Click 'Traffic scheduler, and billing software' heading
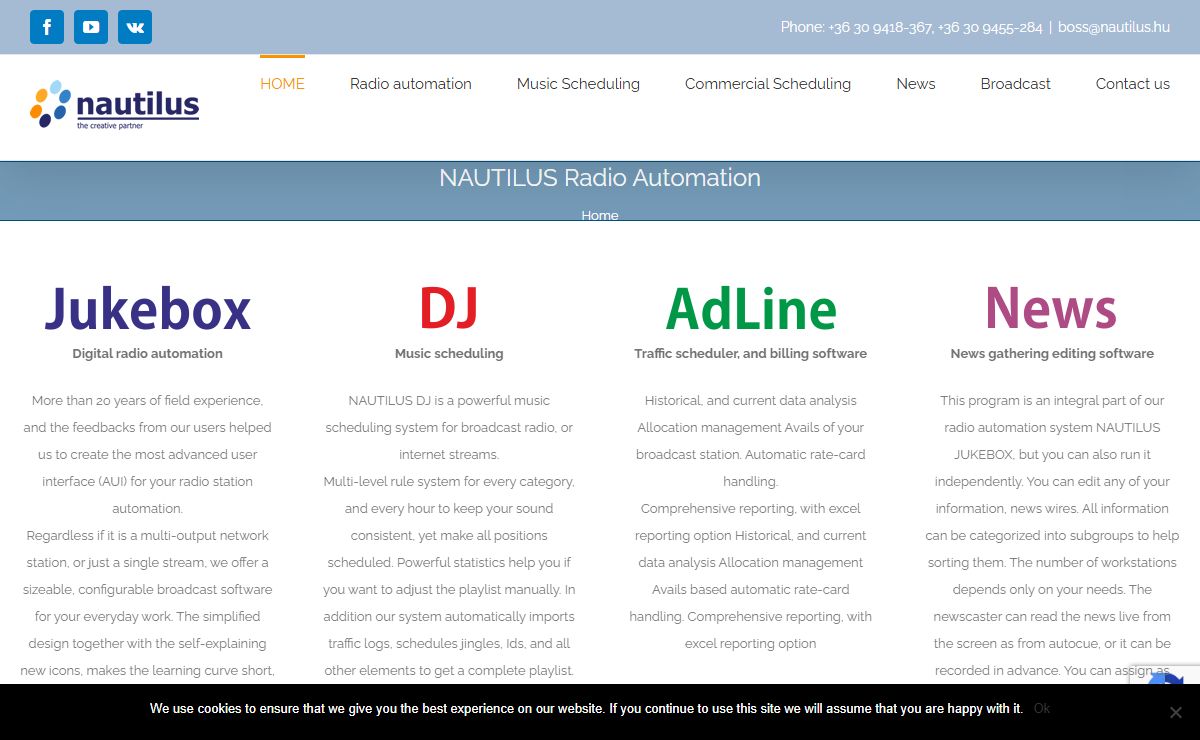The height and width of the screenshot is (740, 1200). click(x=751, y=353)
